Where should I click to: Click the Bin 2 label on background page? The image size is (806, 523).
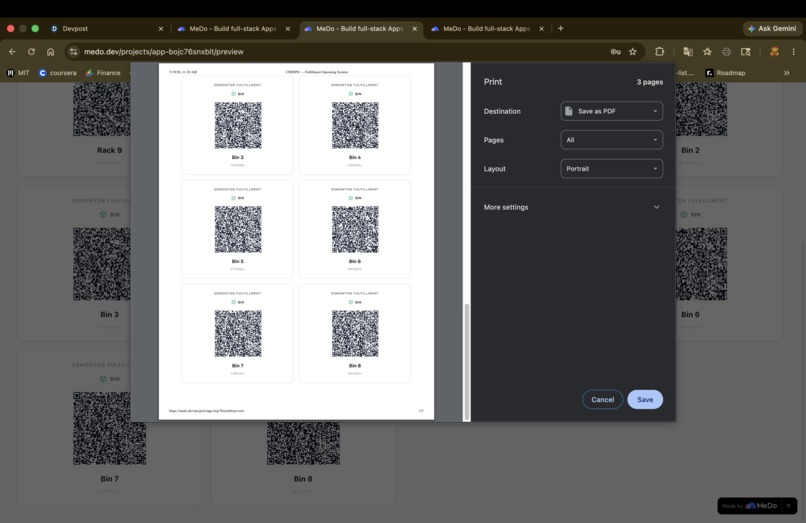(690, 150)
